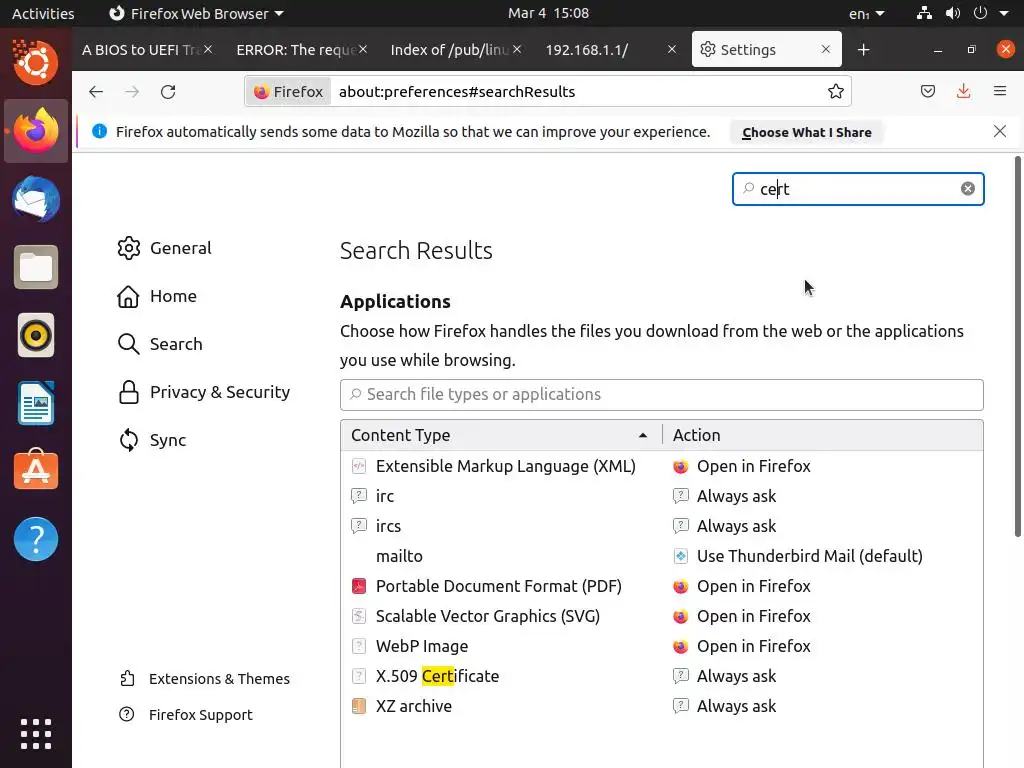
Task: Launch Thunderbird Mail from the dock
Action: point(36,199)
